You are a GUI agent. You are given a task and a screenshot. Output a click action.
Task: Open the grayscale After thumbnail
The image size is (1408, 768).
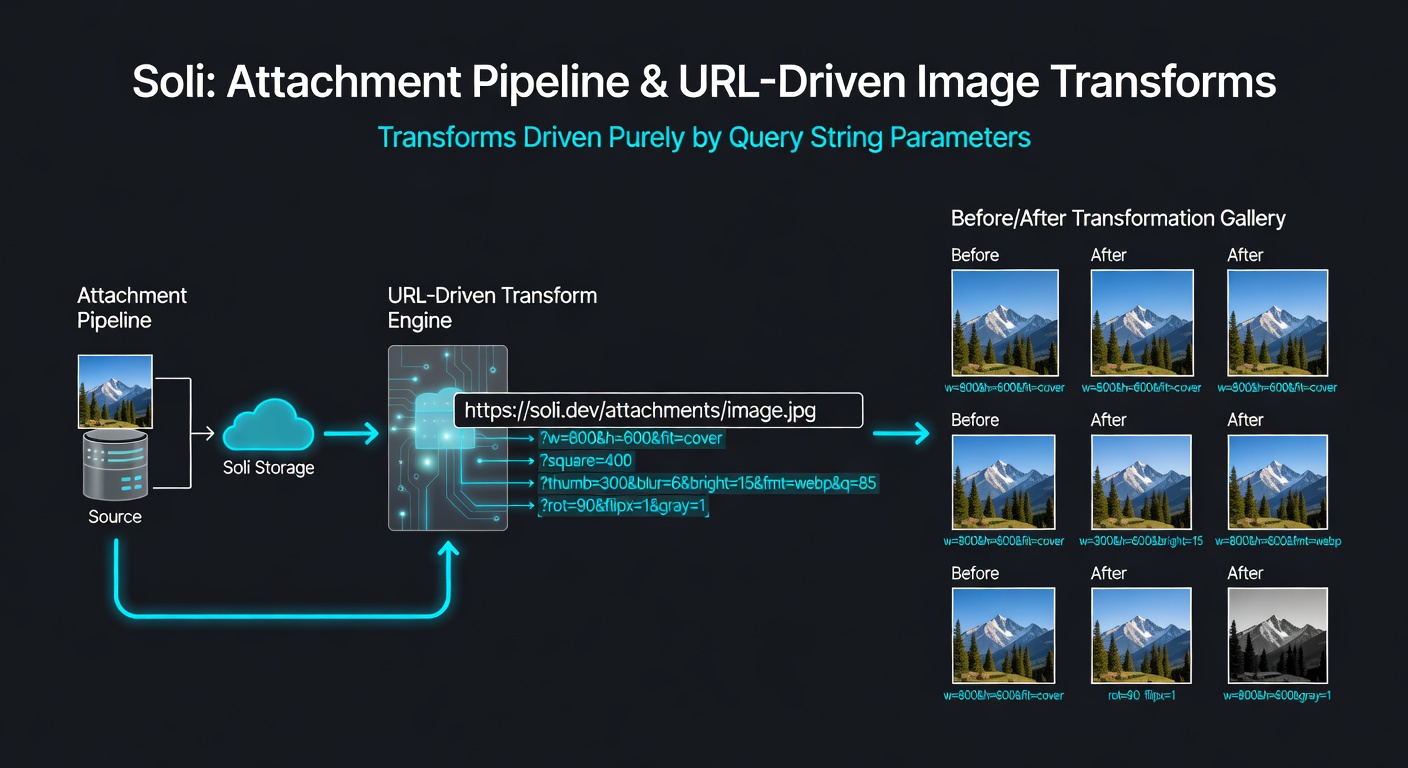(x=1277, y=635)
